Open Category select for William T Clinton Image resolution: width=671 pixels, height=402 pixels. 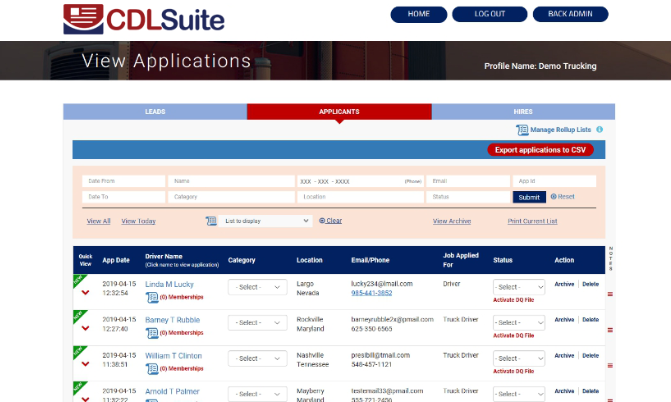(x=258, y=359)
